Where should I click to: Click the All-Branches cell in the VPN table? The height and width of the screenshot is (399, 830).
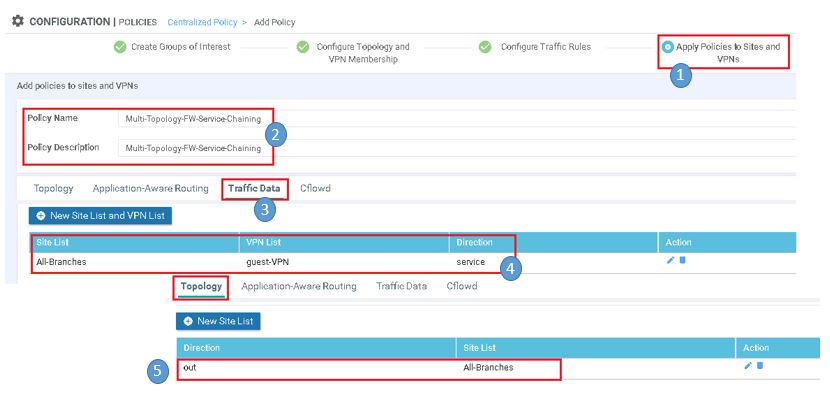[x=61, y=262]
